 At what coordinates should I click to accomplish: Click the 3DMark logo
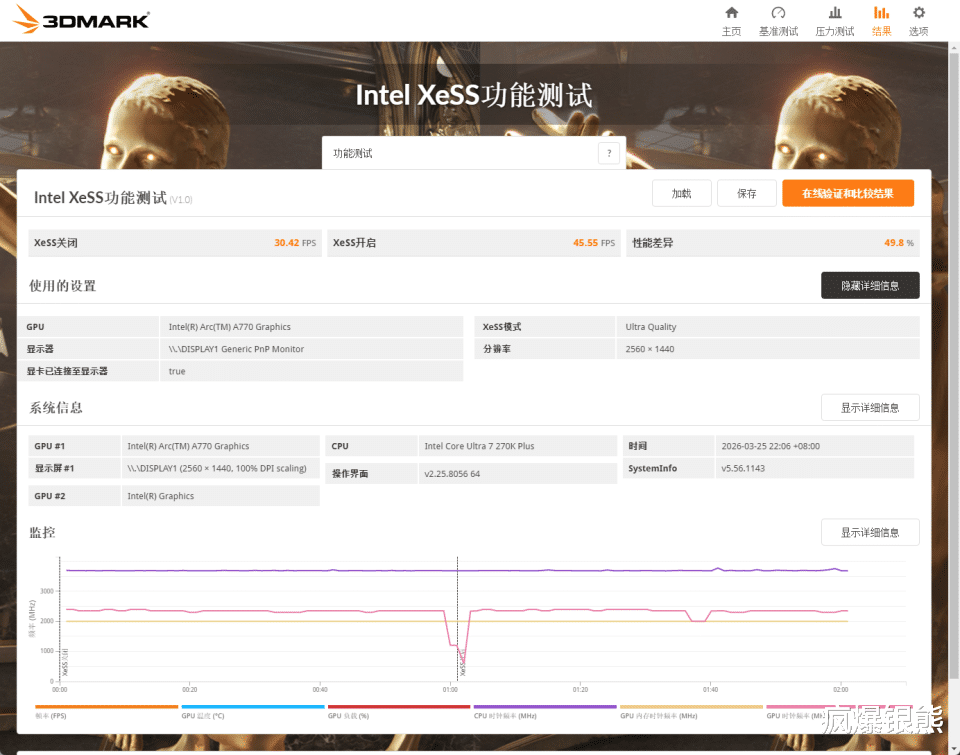pos(81,19)
